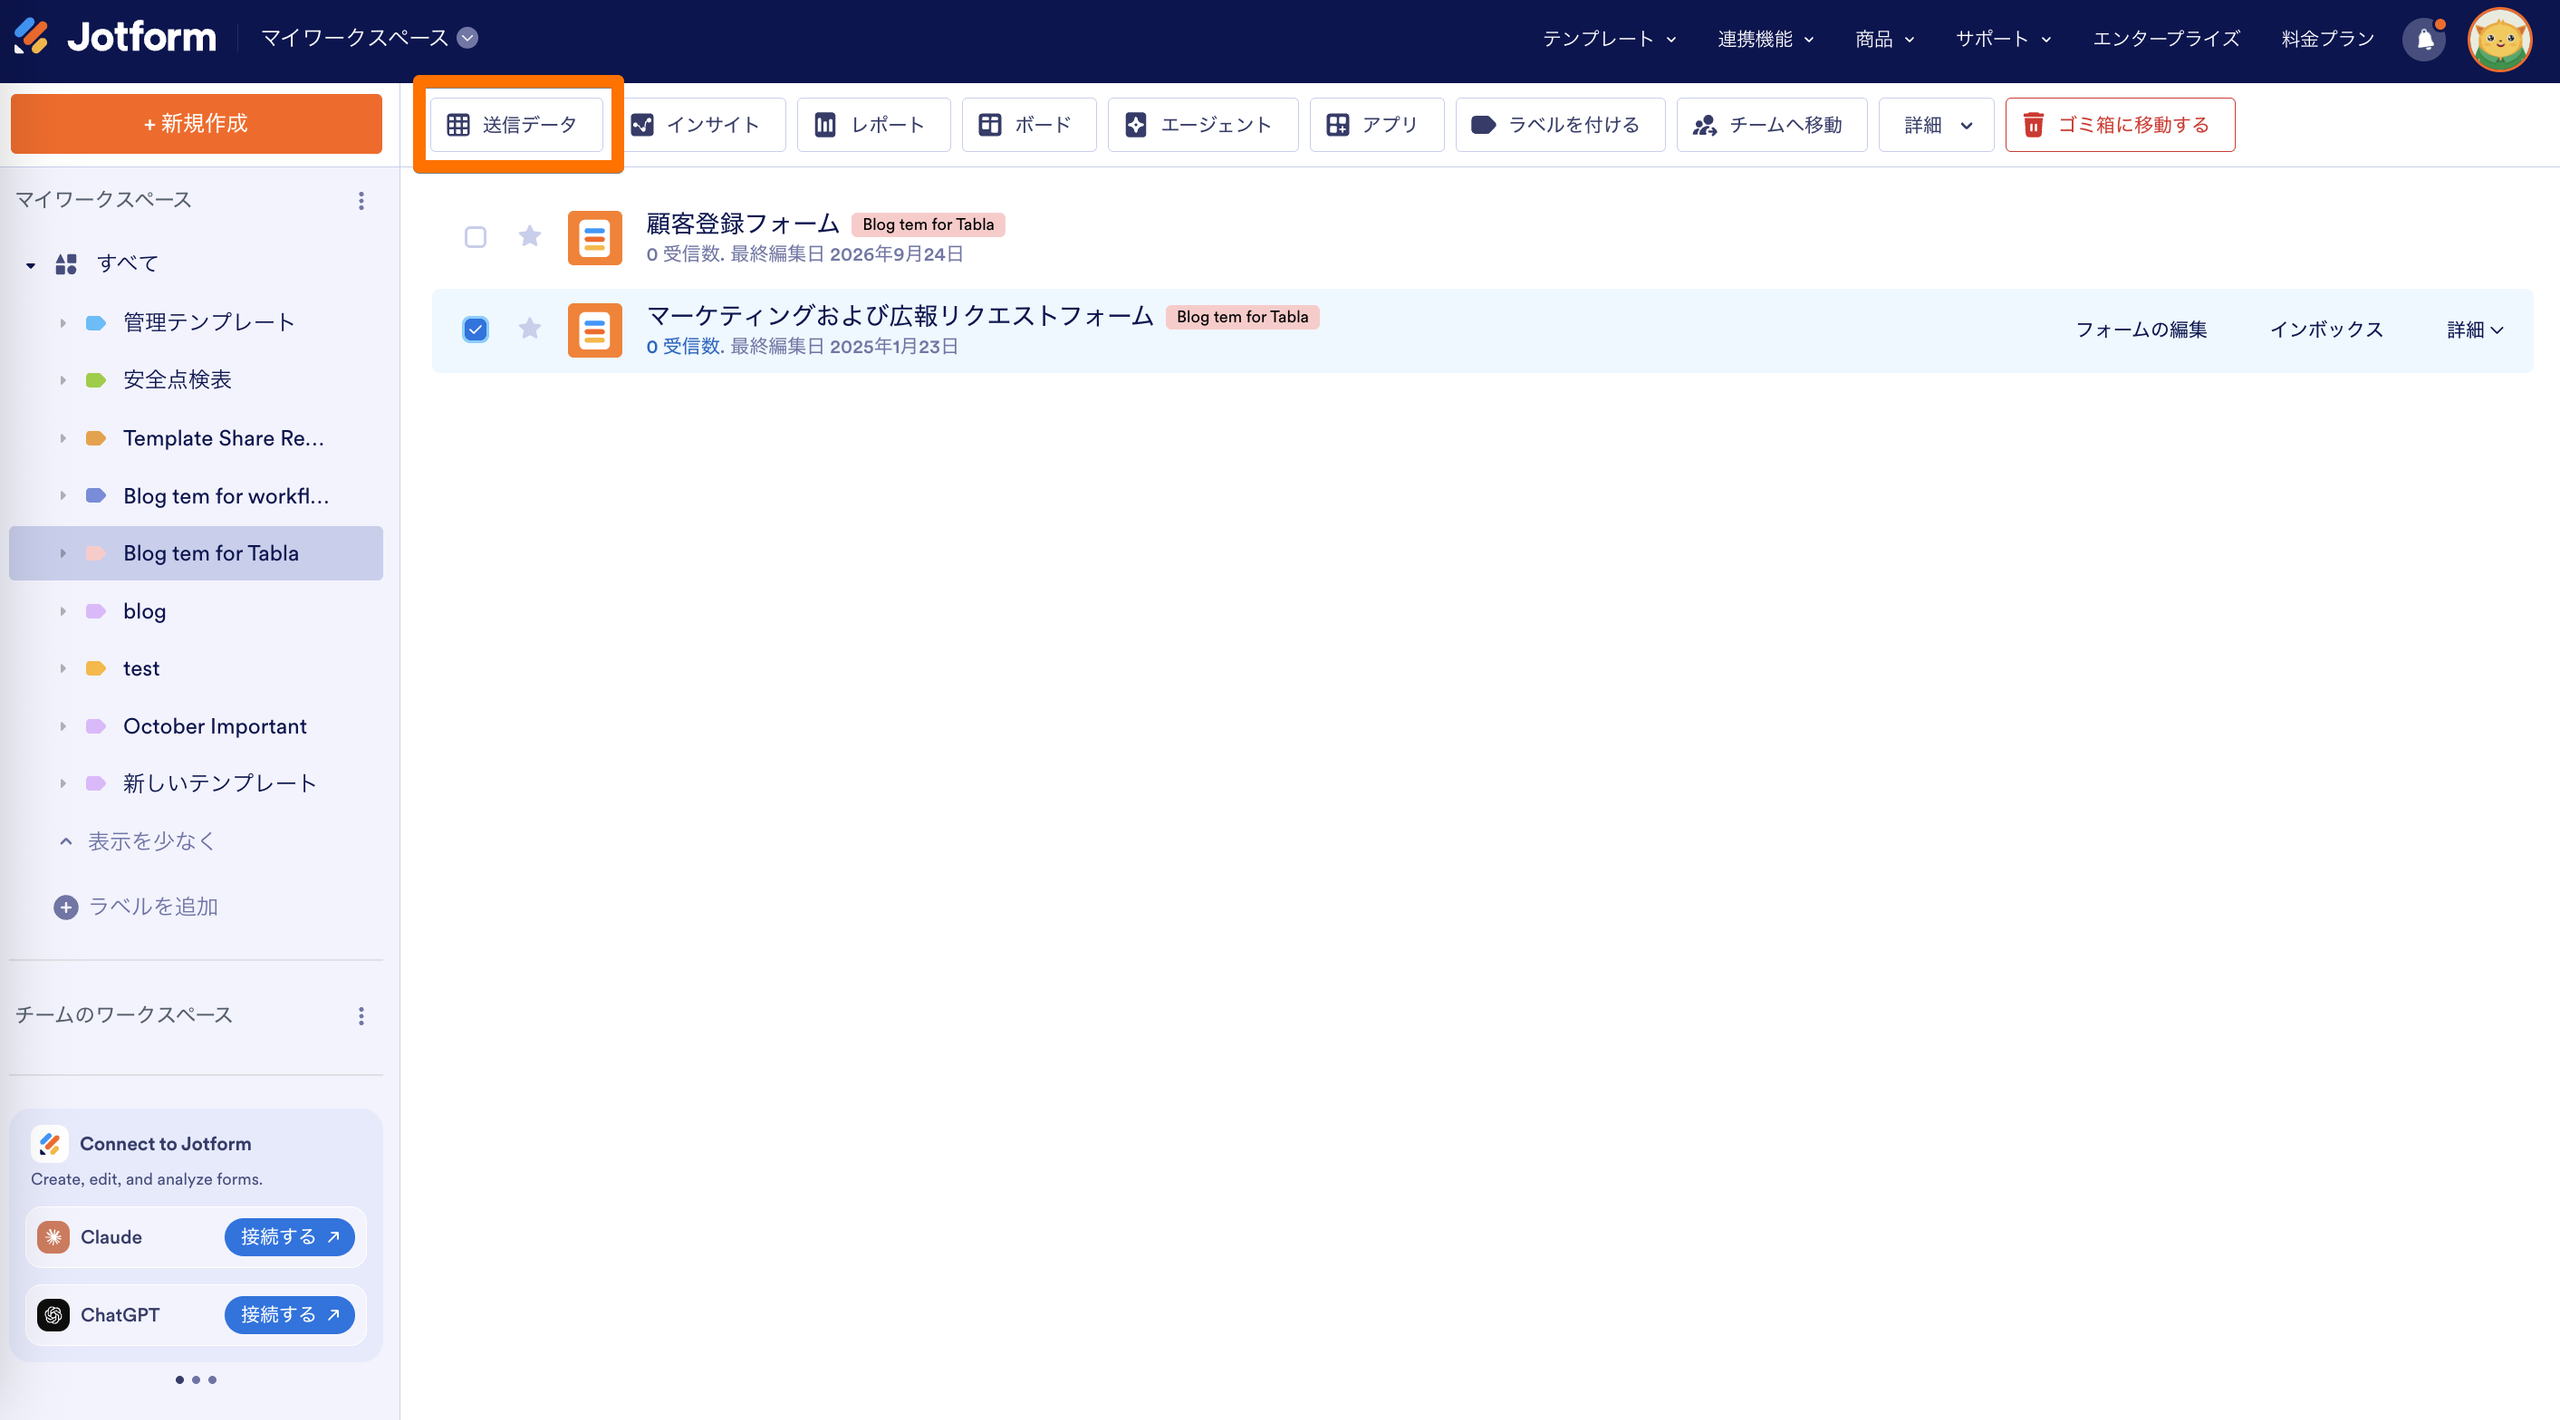Expand the 詳細 toolbar dropdown
This screenshot has height=1420, width=2560.
[x=1937, y=125]
